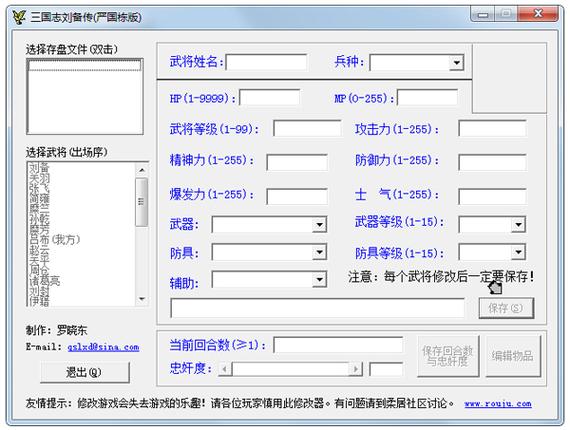This screenshot has width=570, height=430.
Task: Click the MP(0-255) input box
Action: [x=427, y=97]
